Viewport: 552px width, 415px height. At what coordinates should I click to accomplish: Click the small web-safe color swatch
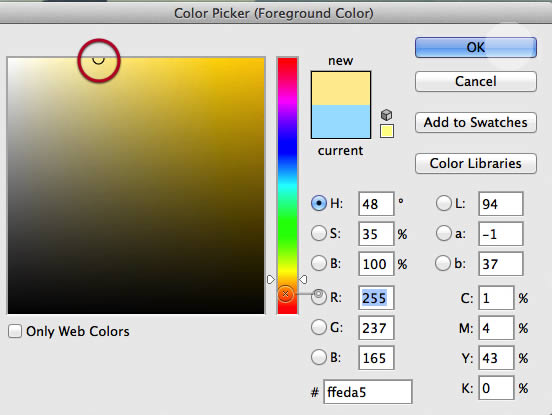coord(387,131)
